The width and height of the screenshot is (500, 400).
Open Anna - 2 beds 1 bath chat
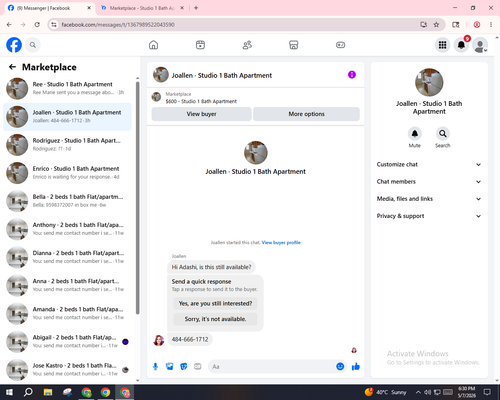pyautogui.click(x=67, y=285)
